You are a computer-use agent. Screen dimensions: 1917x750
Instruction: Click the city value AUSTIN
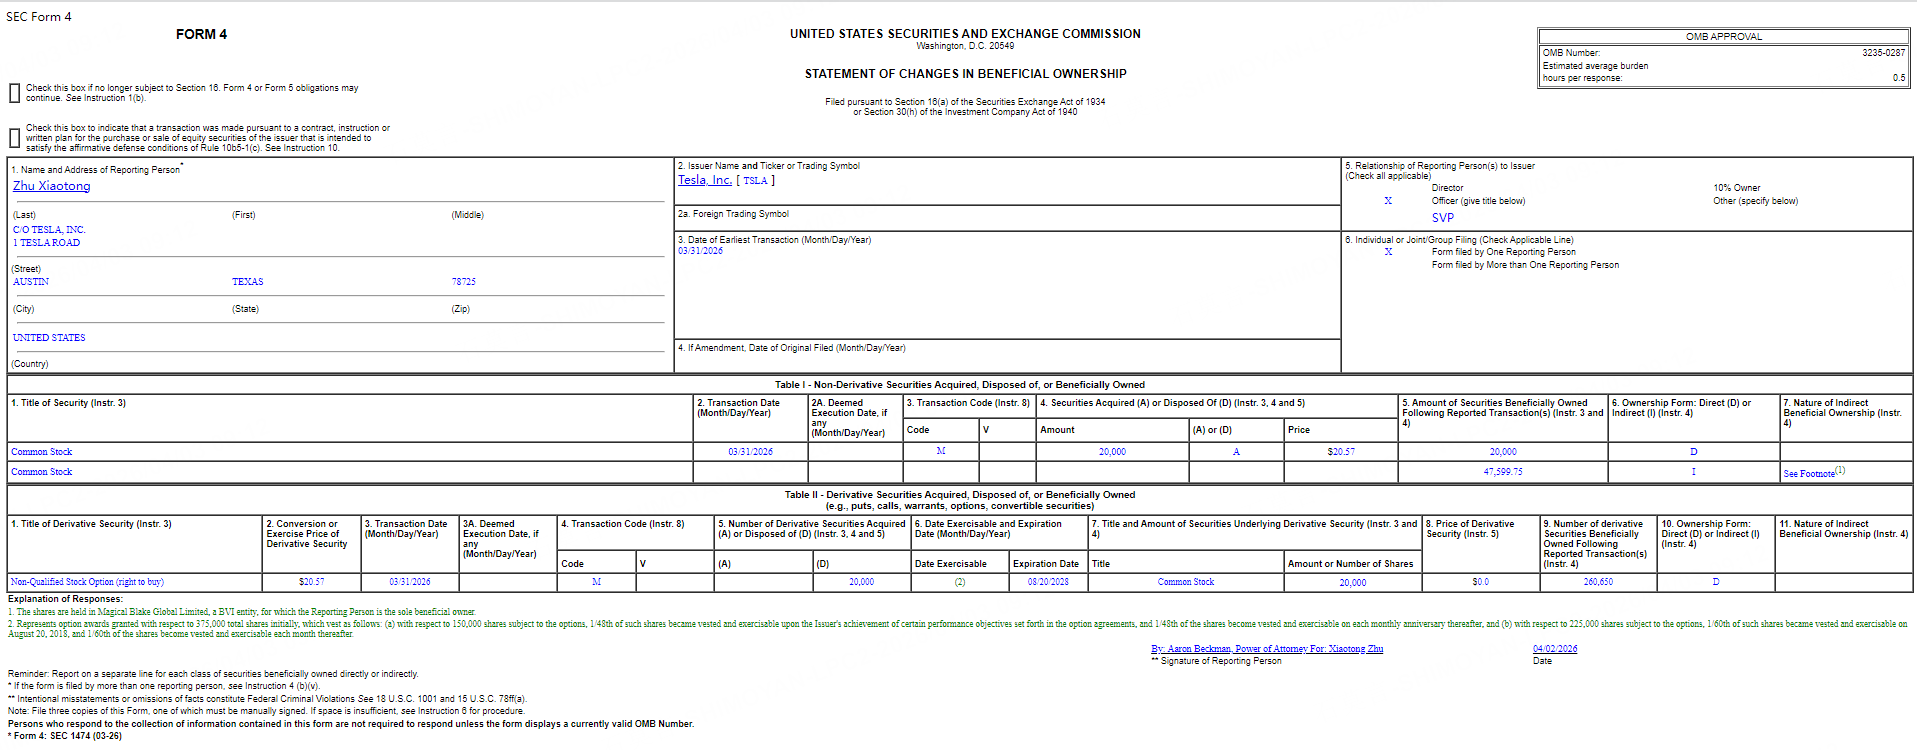(31, 282)
